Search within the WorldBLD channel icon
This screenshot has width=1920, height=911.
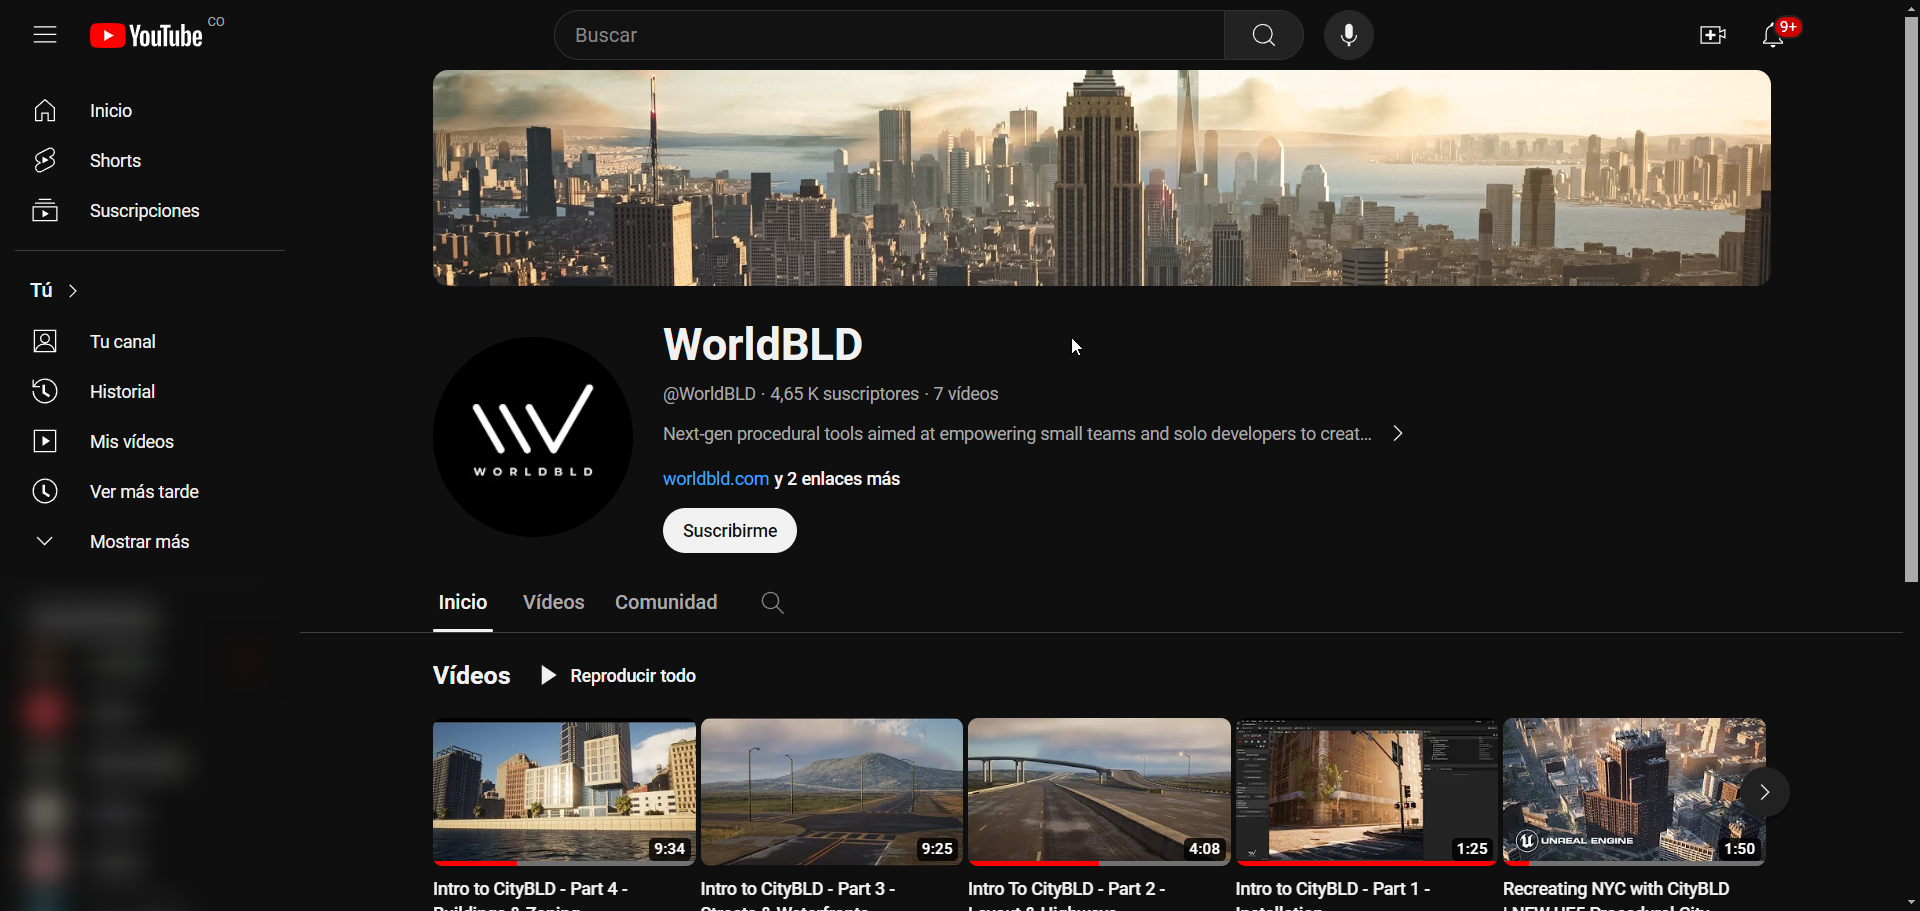click(x=772, y=603)
